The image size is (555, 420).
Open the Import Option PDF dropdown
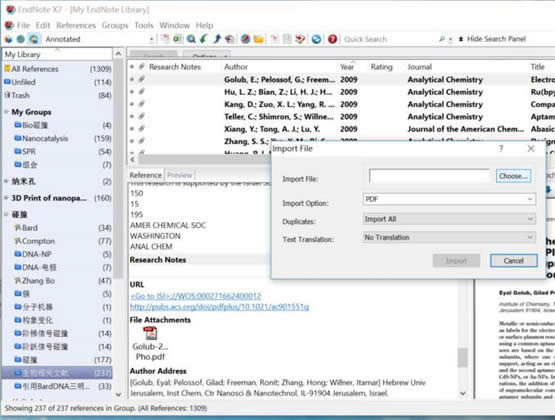[x=449, y=199]
